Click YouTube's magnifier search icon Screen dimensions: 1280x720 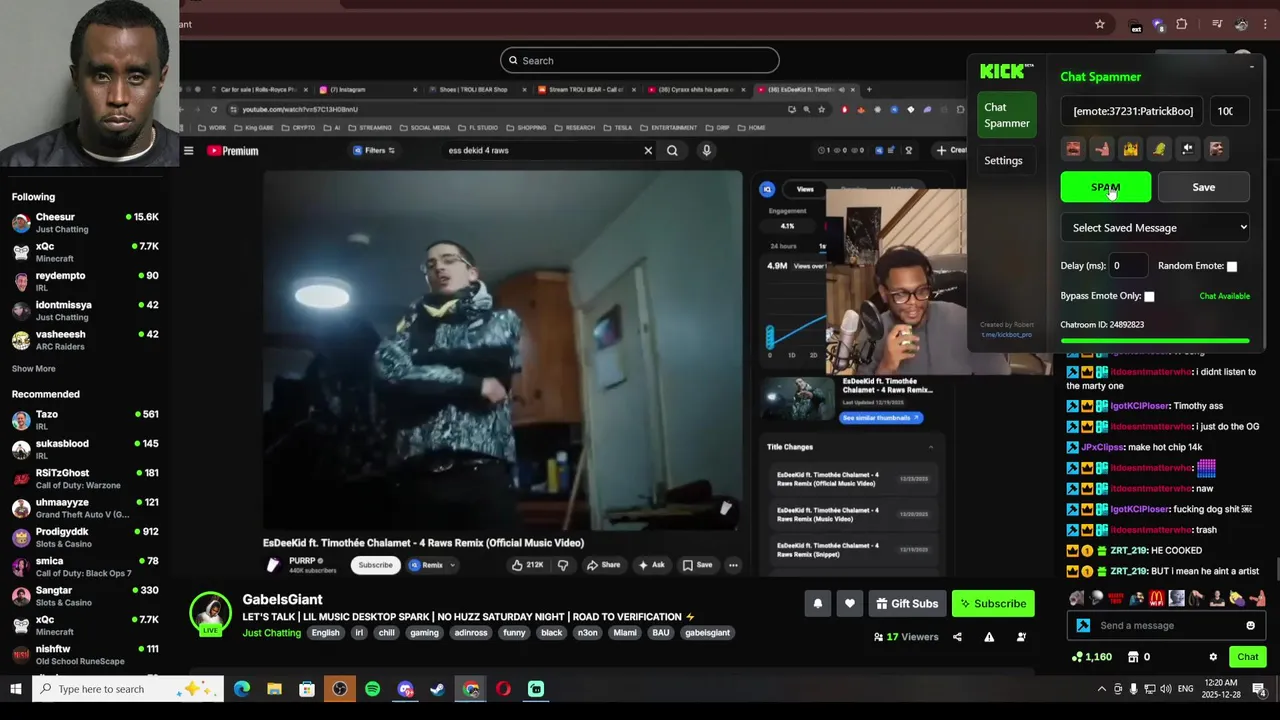click(672, 151)
